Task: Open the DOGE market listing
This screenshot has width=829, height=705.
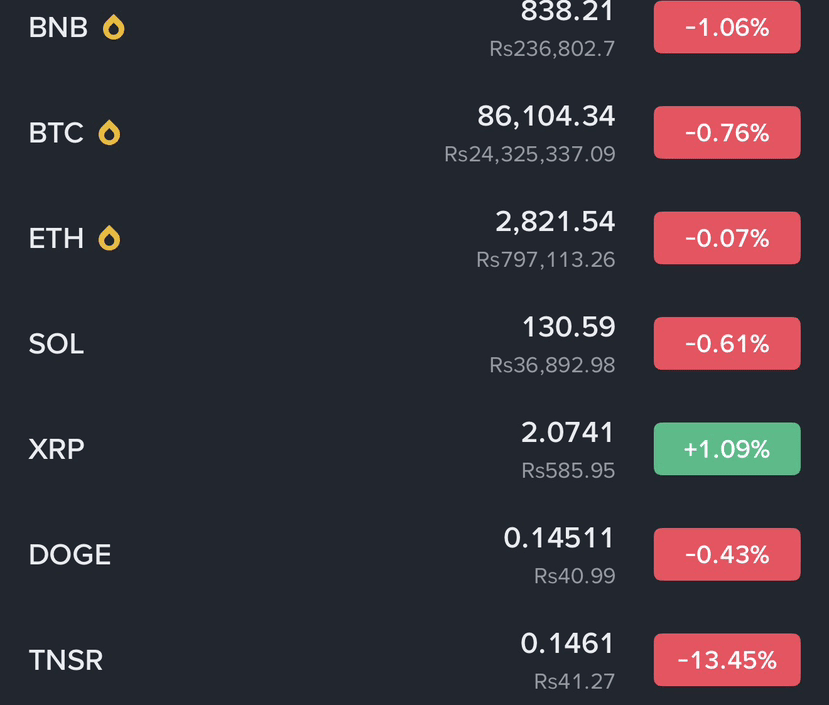Action: point(414,554)
